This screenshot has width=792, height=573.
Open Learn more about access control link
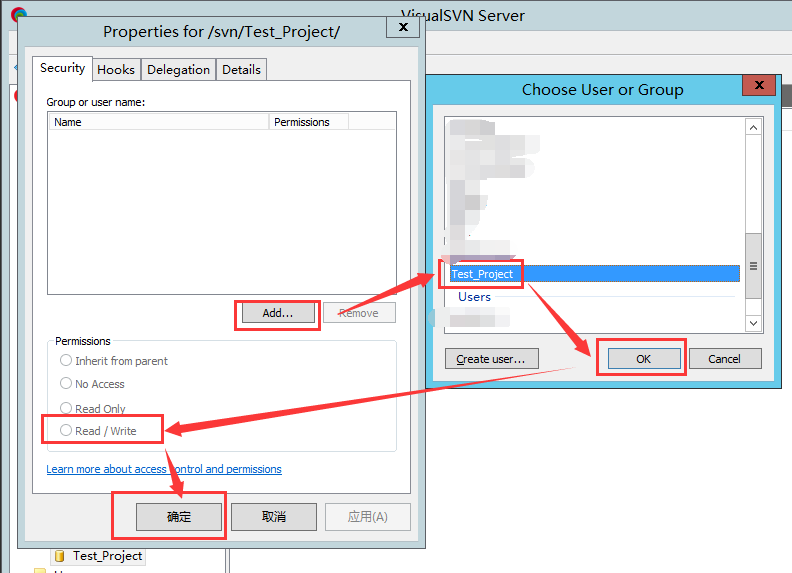164,469
